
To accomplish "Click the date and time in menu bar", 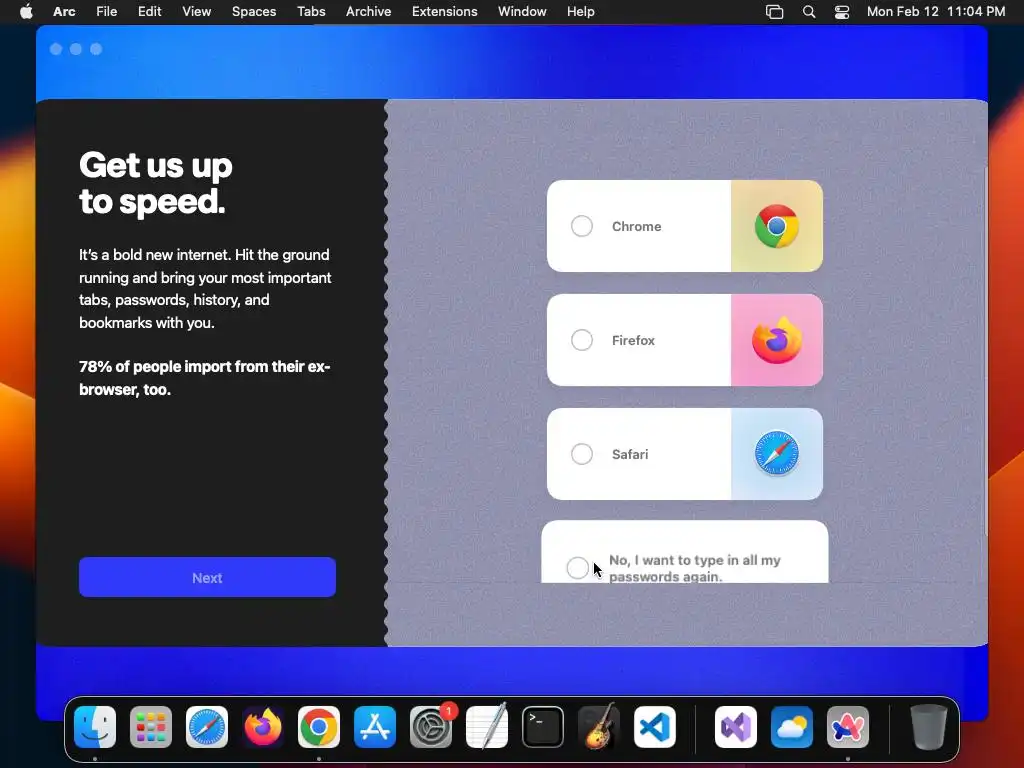I will click(x=936, y=12).
